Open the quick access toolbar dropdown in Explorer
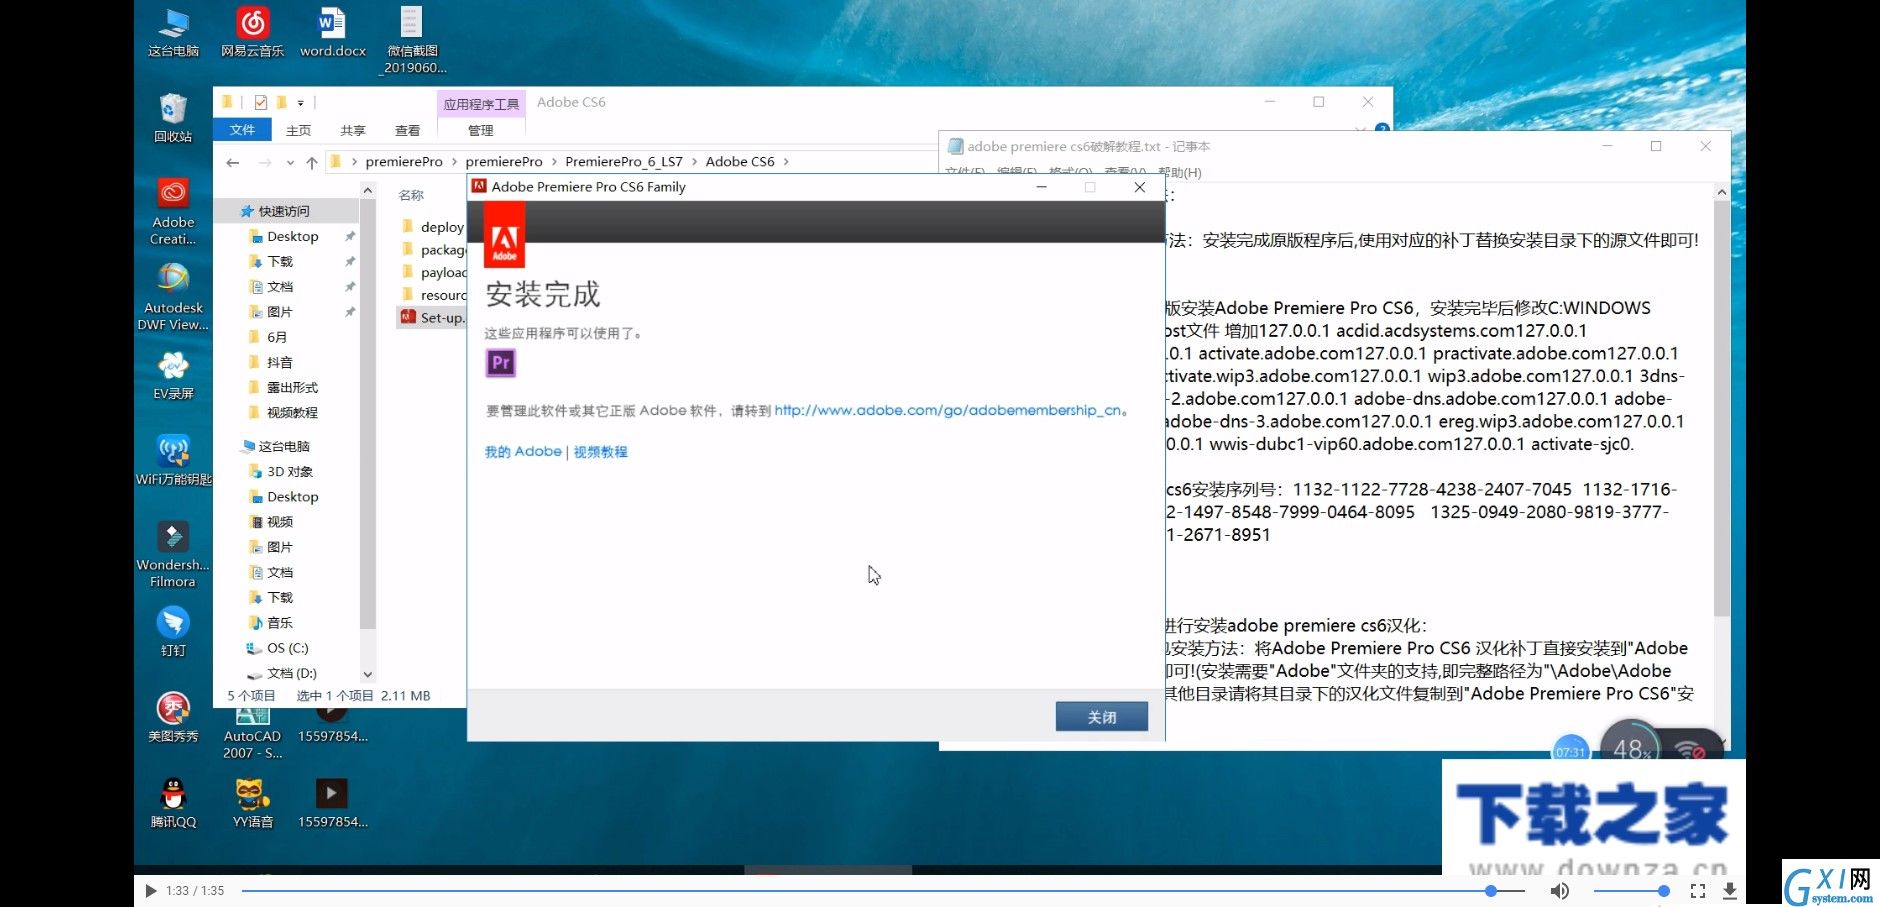Screen dimensions: 1880x907 [300, 103]
